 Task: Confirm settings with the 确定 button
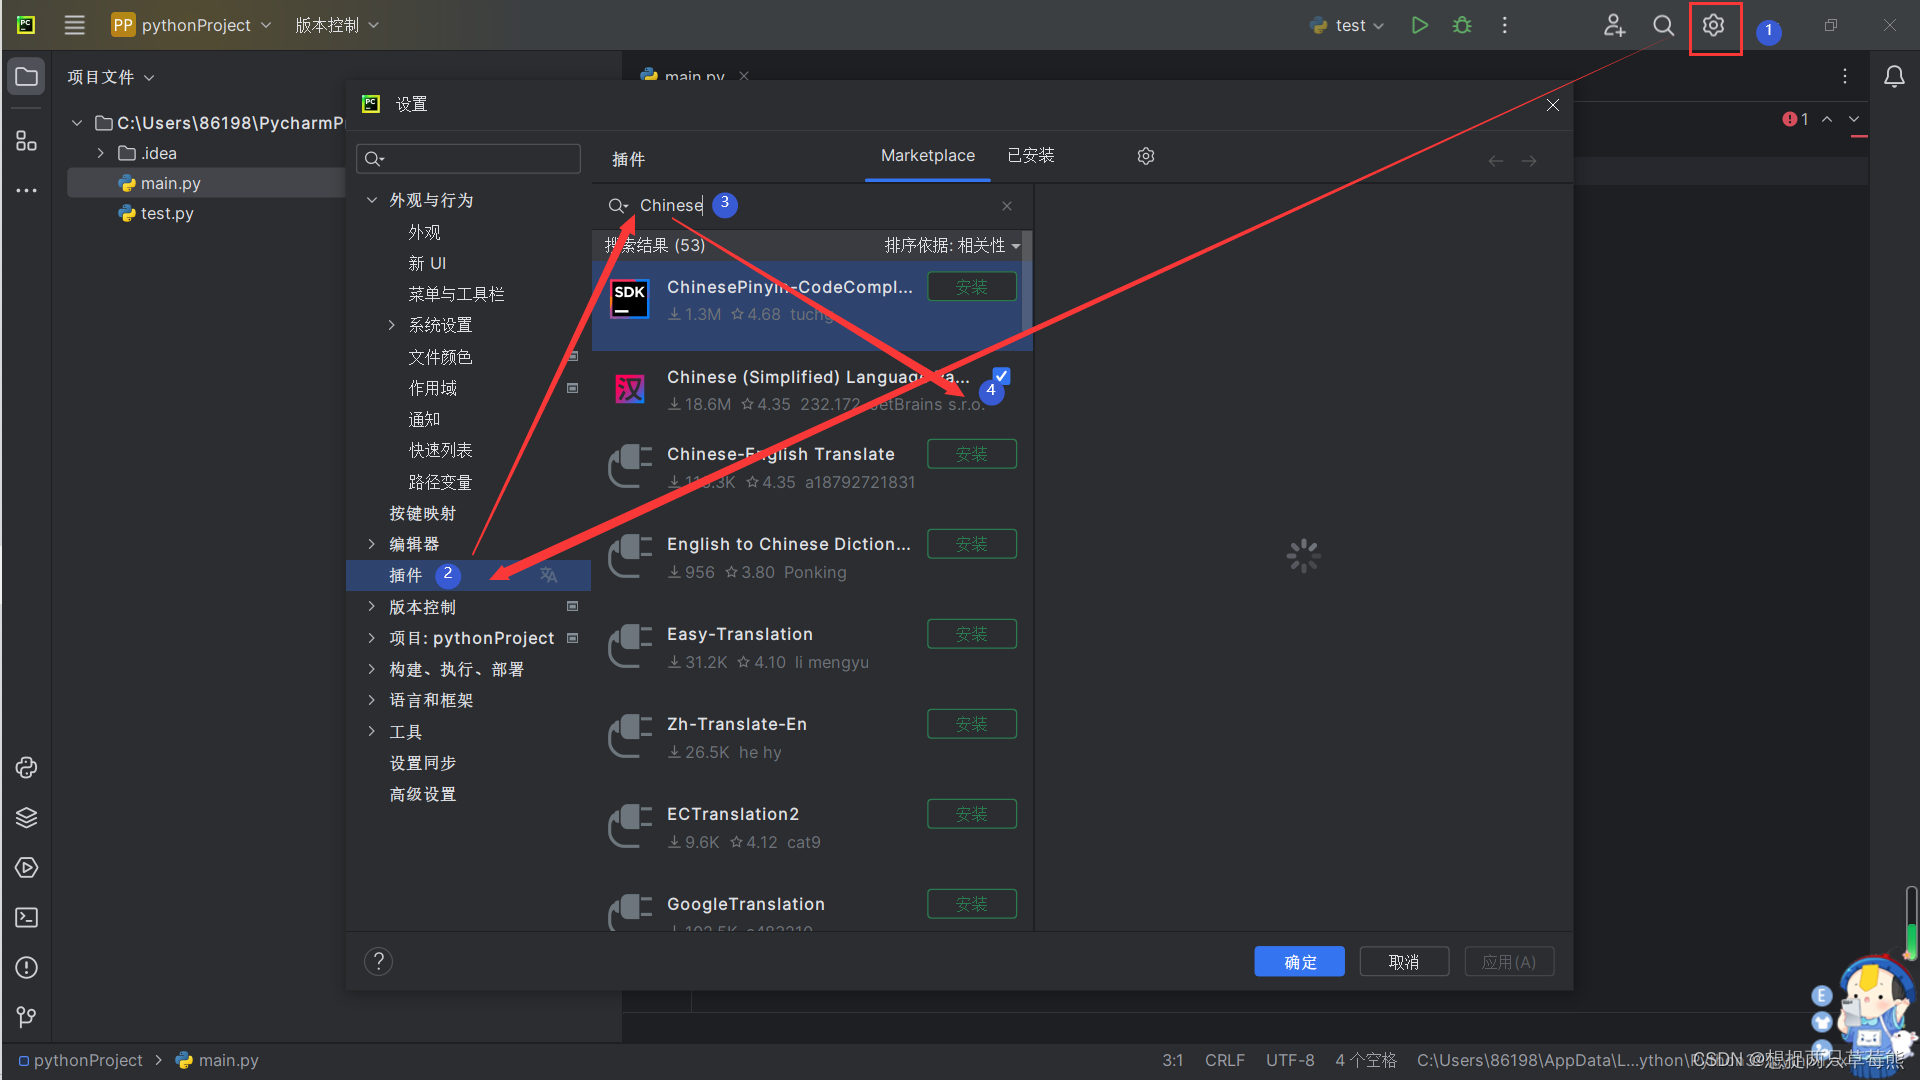1298,961
